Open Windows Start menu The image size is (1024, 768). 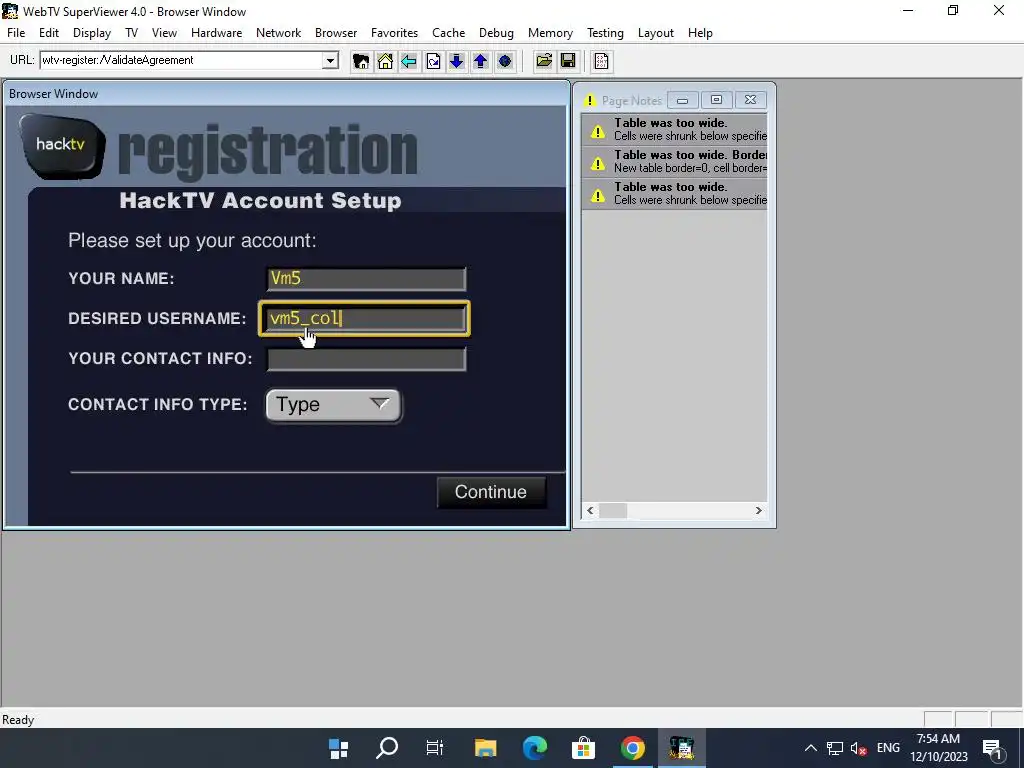[x=338, y=748]
